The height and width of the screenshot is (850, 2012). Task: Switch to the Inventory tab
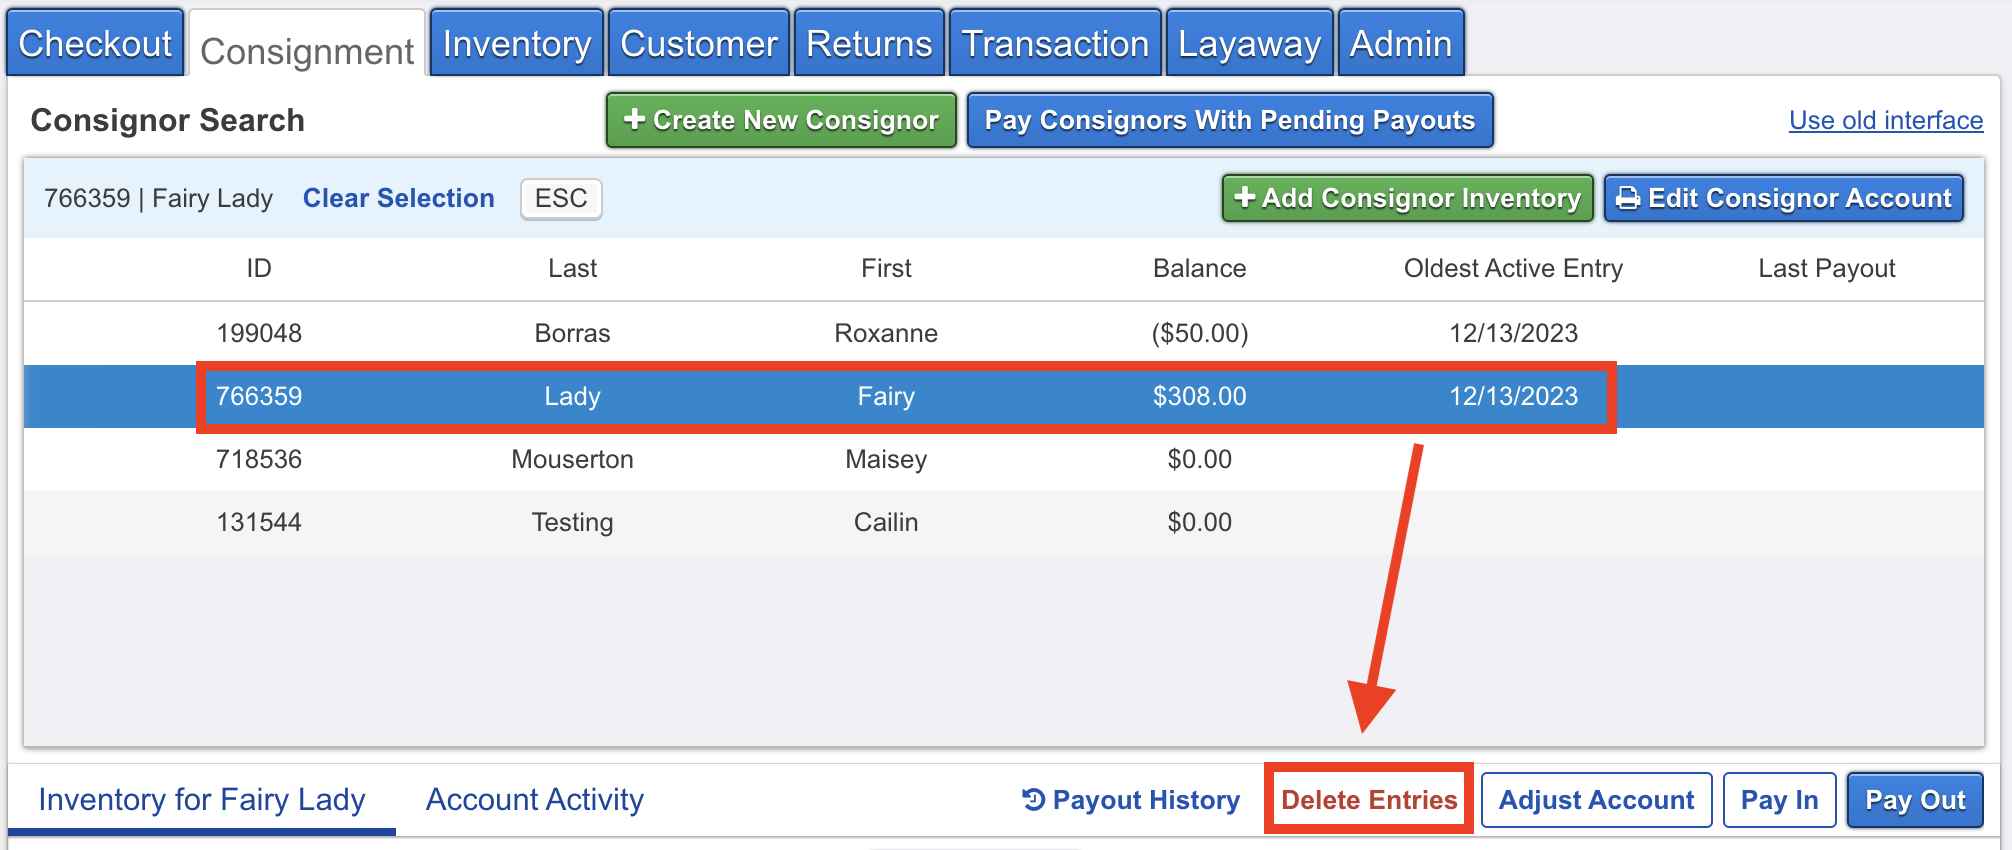(517, 43)
